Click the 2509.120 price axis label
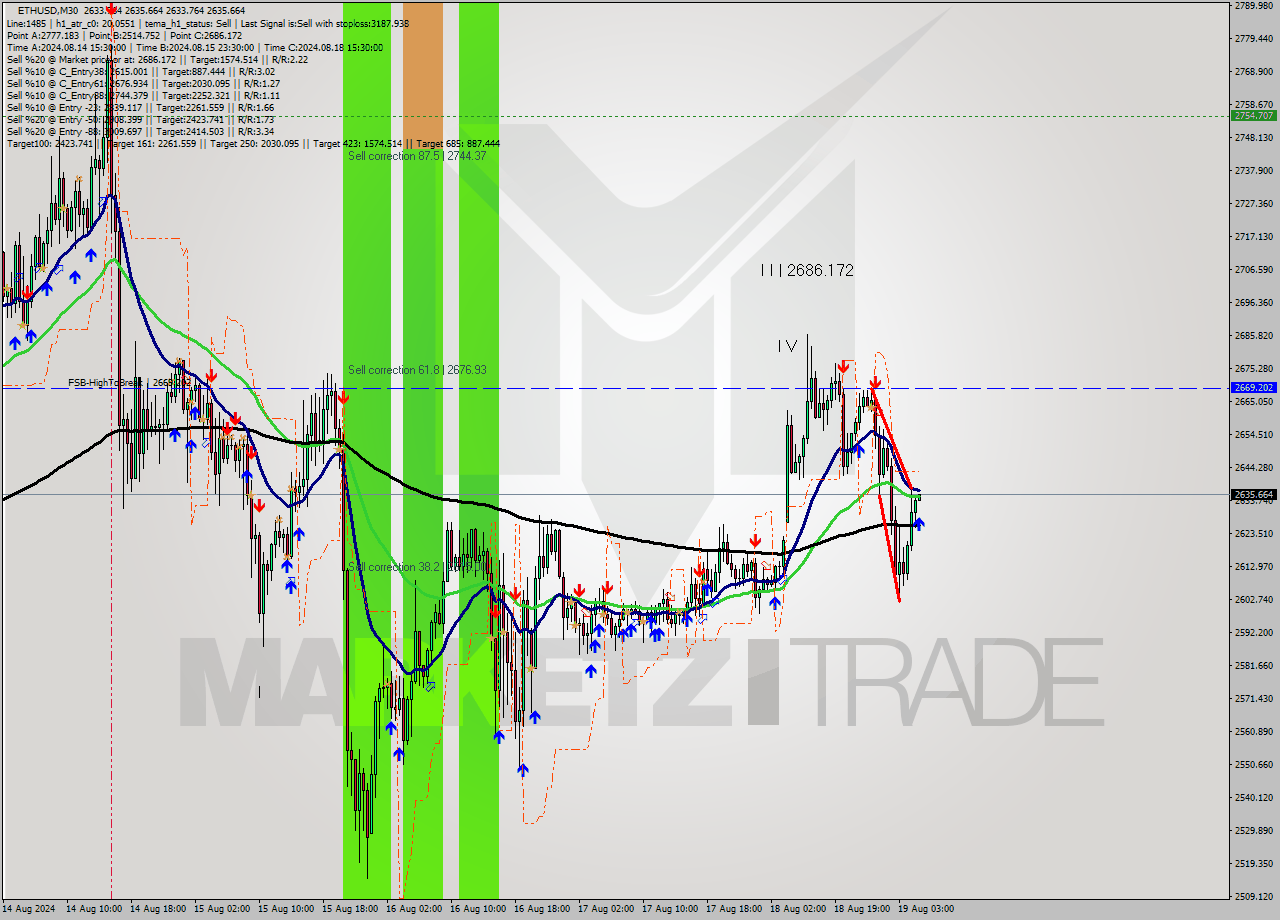This screenshot has height=920, width=1280. coord(1253,896)
